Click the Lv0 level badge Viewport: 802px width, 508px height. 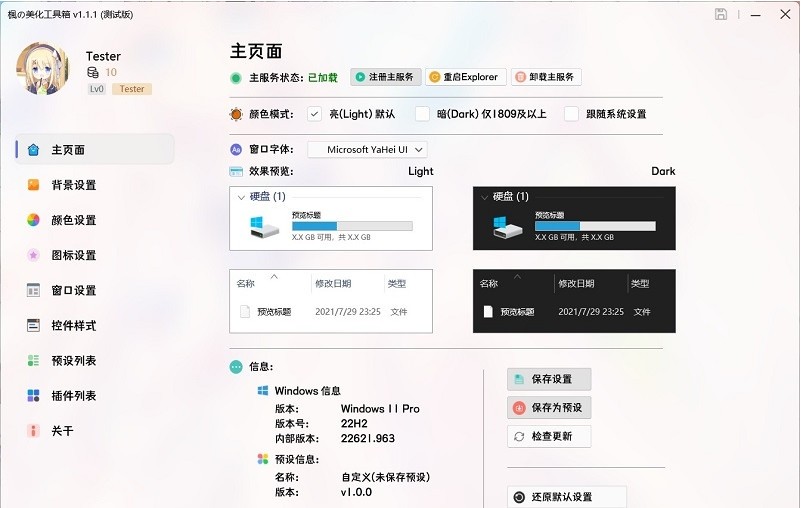click(x=97, y=89)
